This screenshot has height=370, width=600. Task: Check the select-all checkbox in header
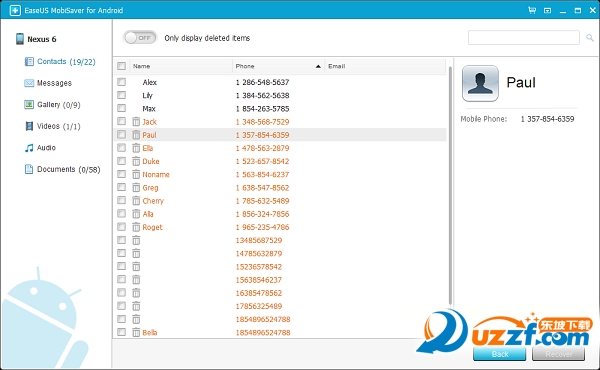[x=122, y=66]
